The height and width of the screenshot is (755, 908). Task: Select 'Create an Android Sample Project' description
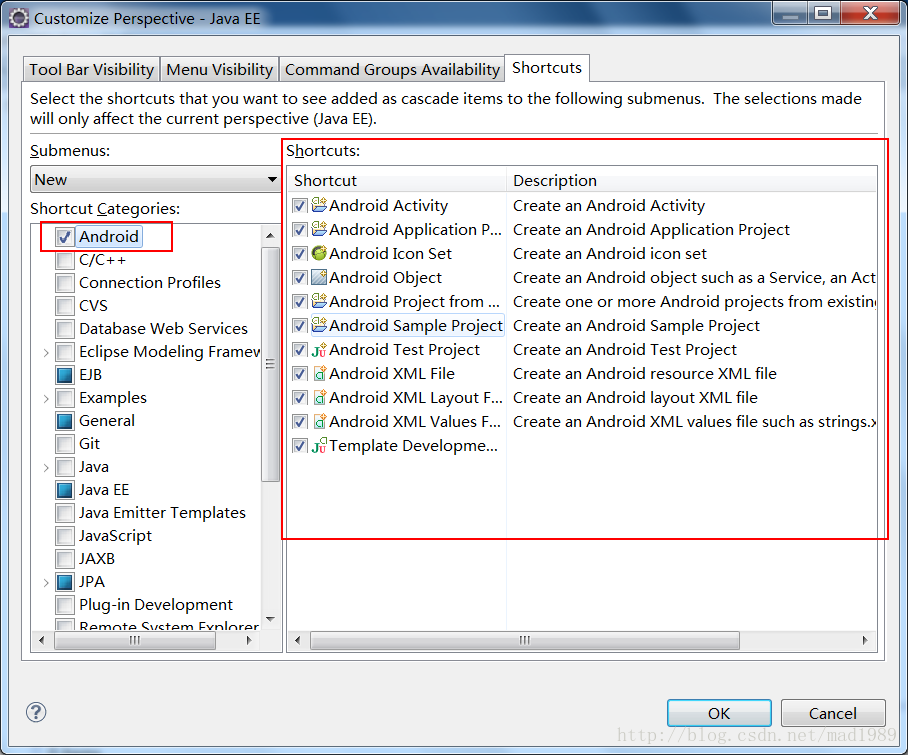point(636,325)
